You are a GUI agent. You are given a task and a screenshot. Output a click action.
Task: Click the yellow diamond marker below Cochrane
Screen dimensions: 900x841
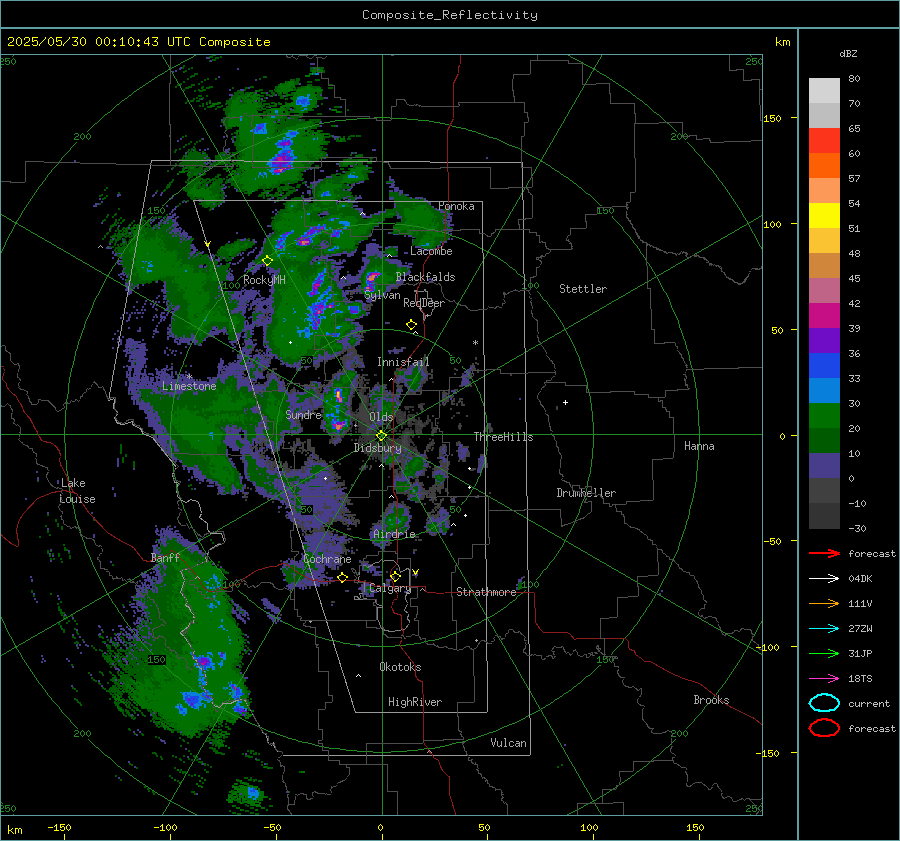343,577
